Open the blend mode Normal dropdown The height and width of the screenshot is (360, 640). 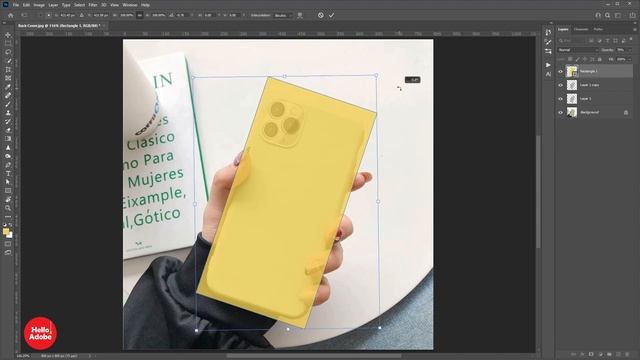tap(578, 50)
